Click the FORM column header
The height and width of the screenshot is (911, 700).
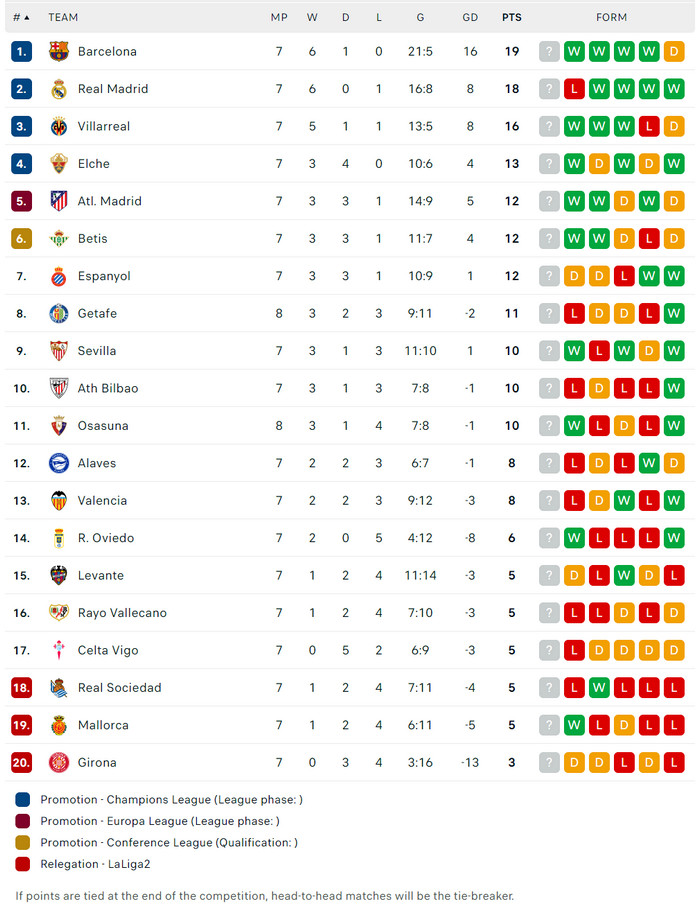611,17
